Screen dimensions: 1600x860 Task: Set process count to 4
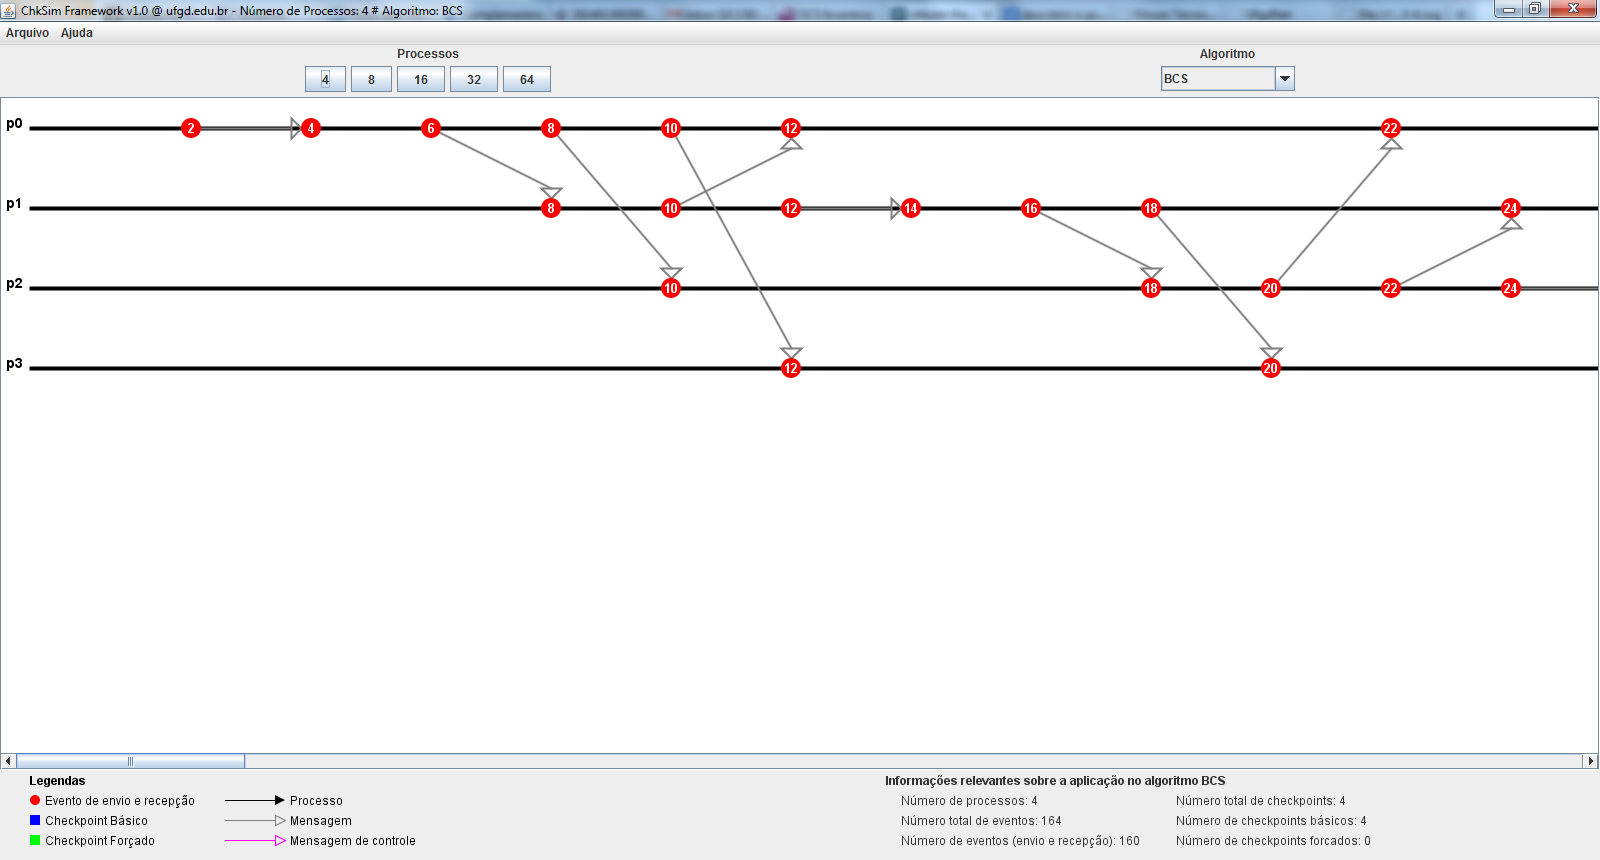[325, 79]
